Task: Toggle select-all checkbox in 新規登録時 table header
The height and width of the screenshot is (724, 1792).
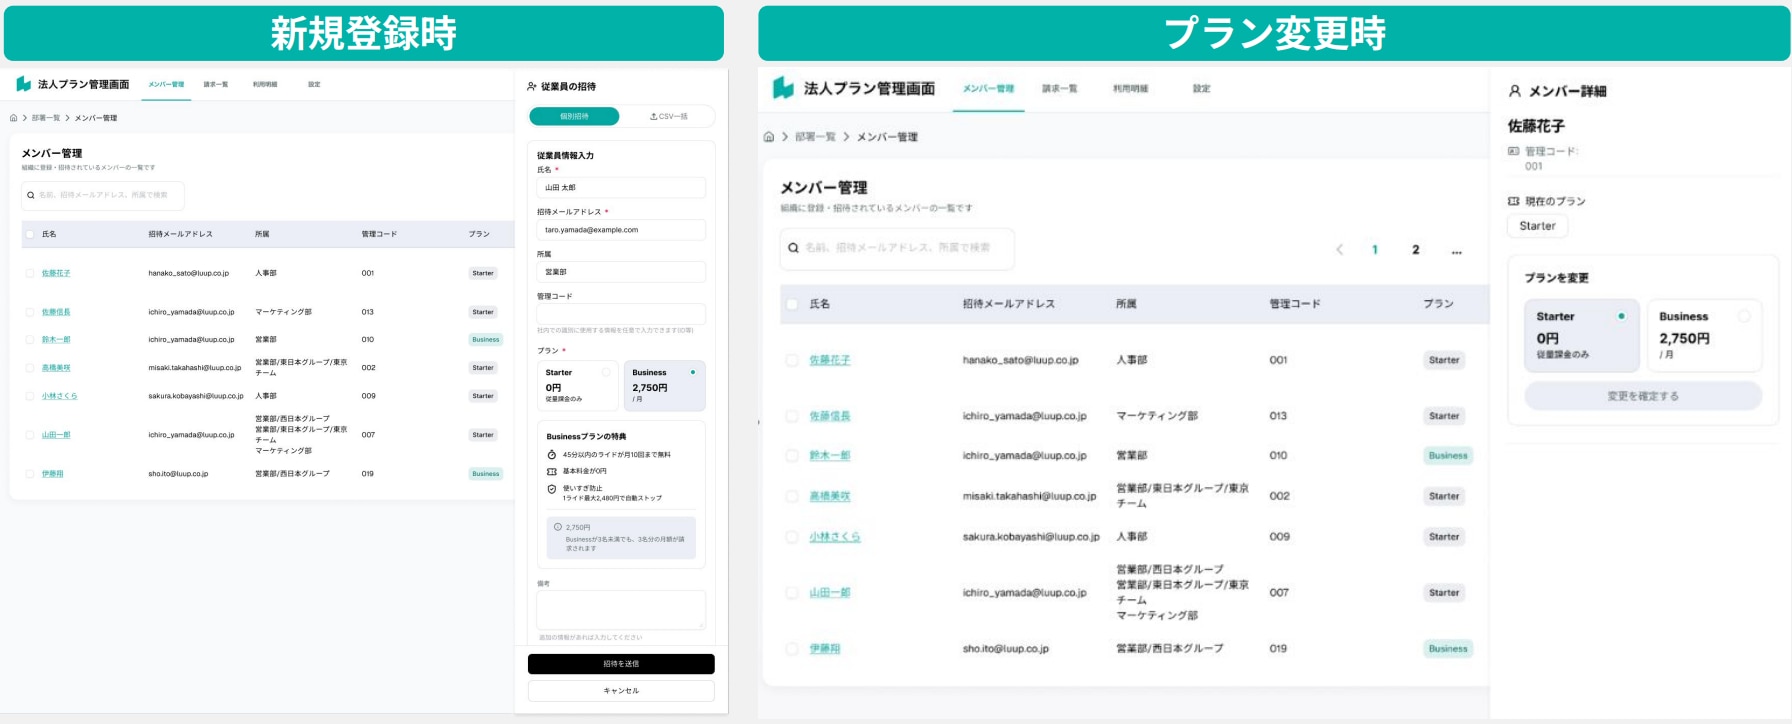Action: [30, 234]
